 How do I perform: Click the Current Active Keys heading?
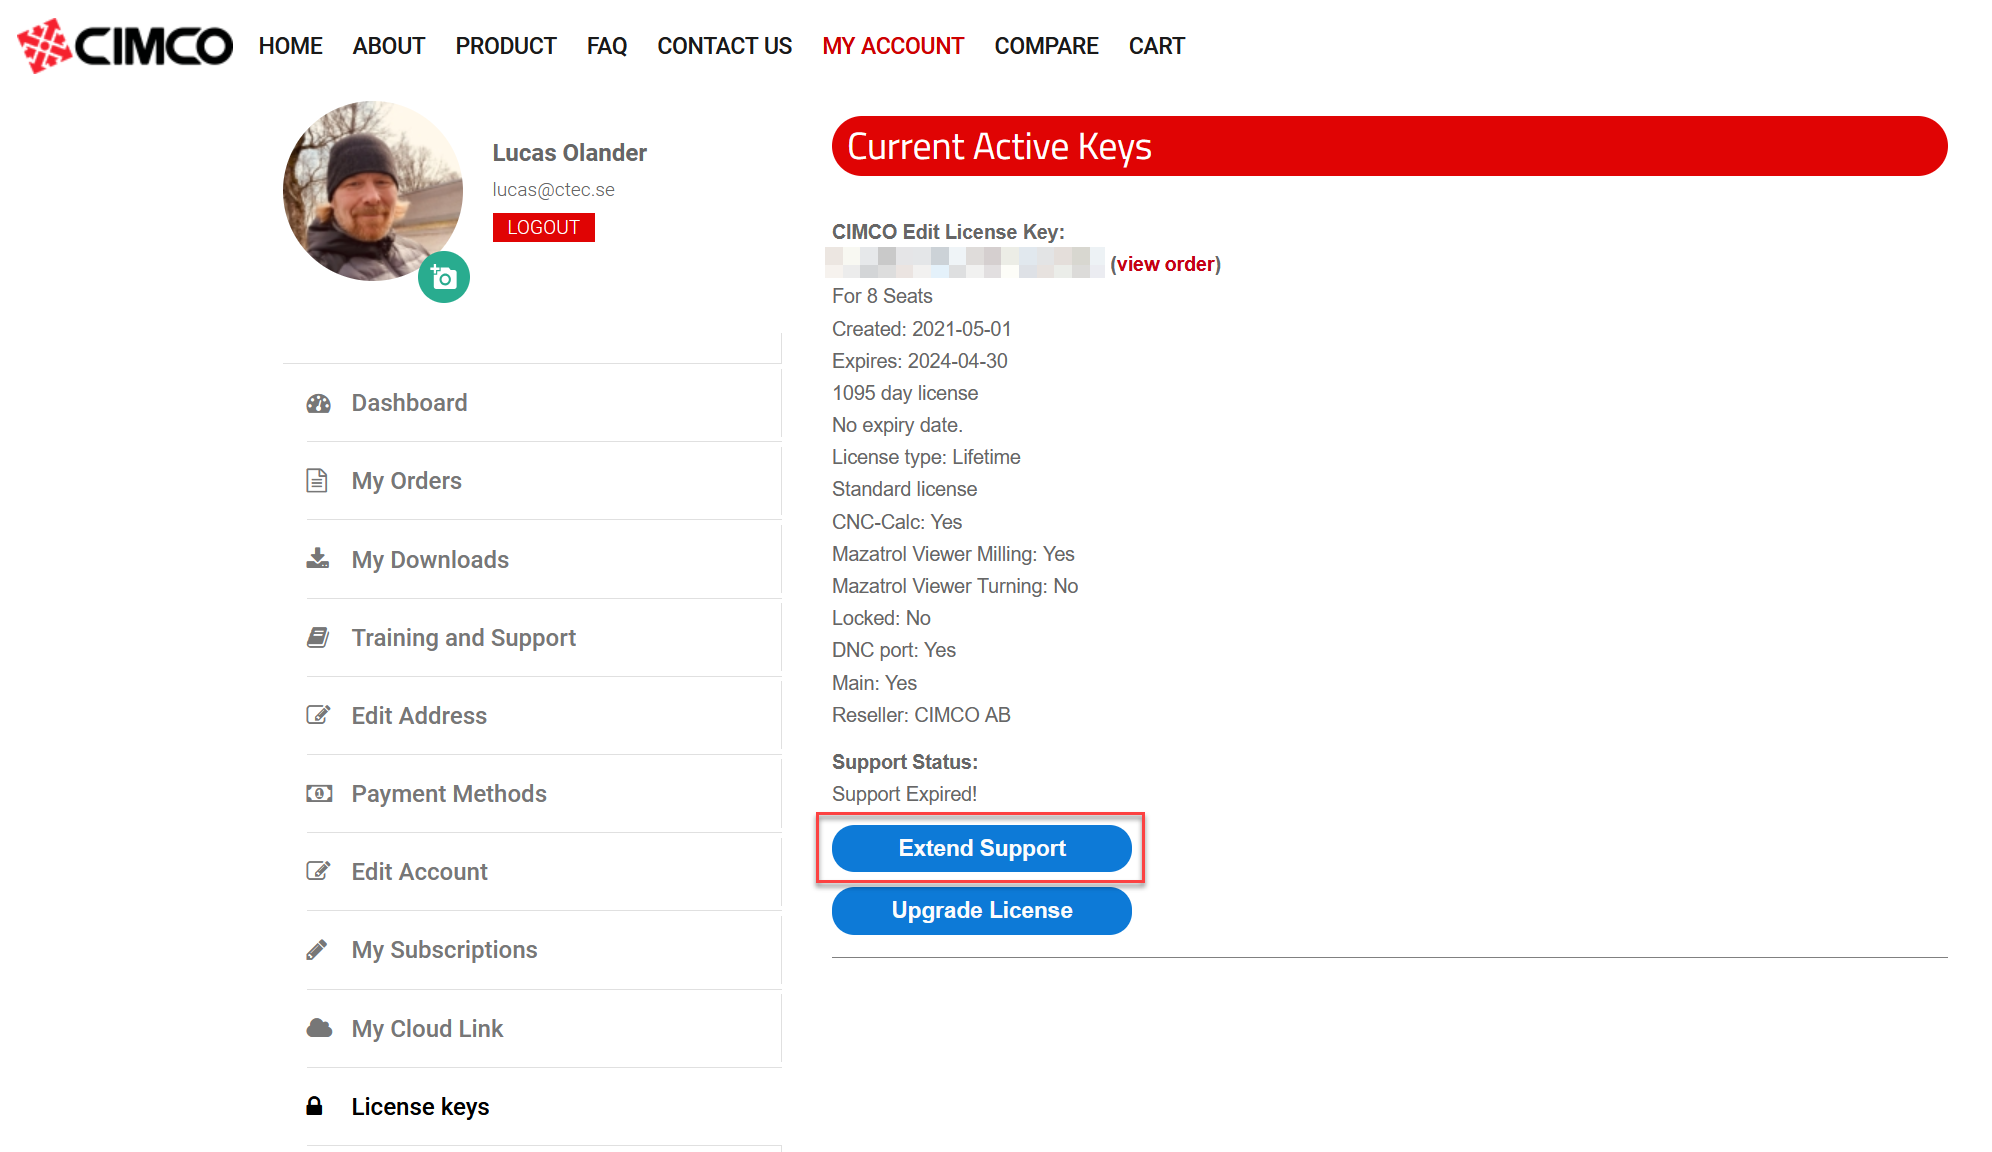click(x=1000, y=147)
